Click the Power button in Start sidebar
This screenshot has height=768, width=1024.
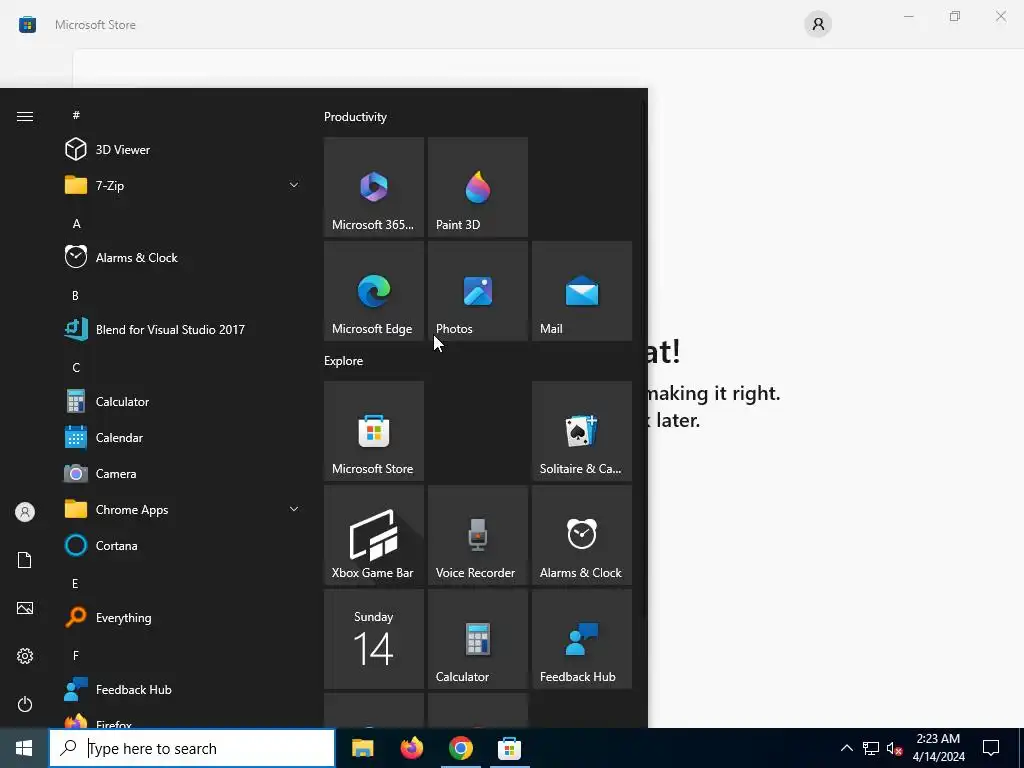click(x=25, y=704)
